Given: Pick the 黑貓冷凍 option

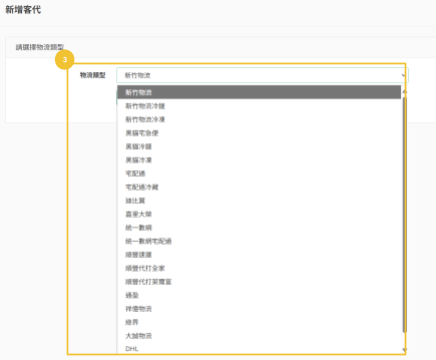Looking at the screenshot, I should tap(259, 160).
